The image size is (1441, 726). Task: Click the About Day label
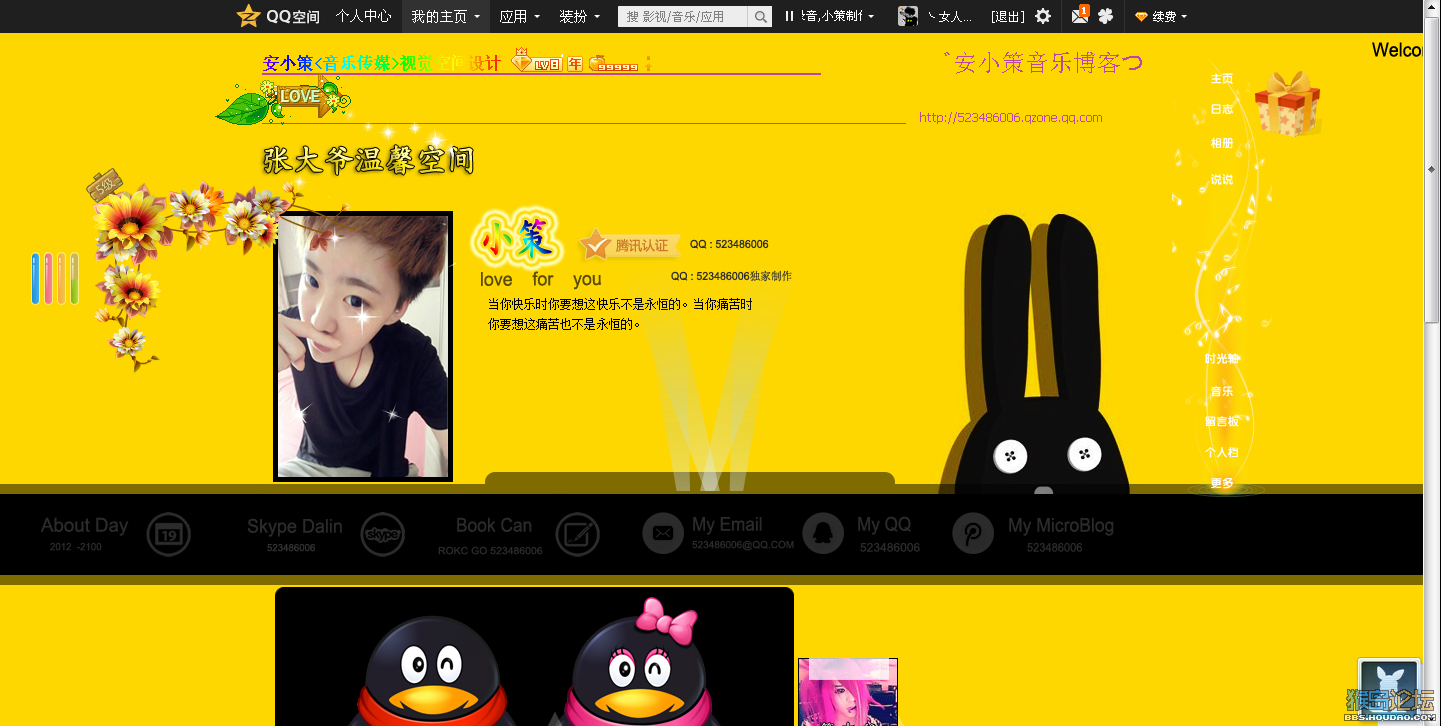point(84,525)
